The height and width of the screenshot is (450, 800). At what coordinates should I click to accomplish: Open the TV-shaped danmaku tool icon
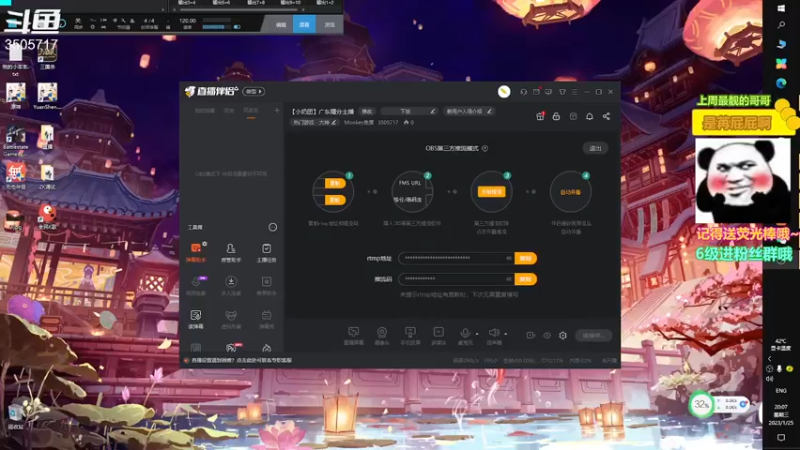coord(266,319)
